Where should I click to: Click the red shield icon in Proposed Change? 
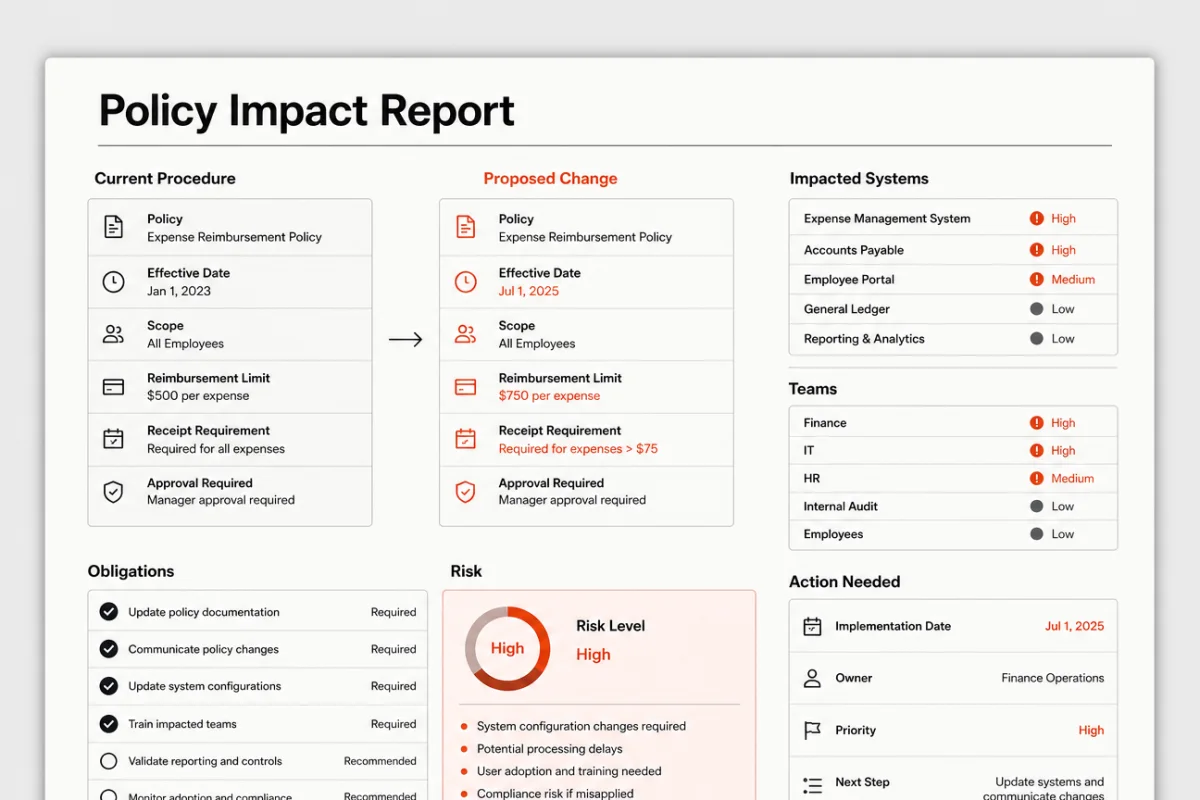tap(466, 491)
